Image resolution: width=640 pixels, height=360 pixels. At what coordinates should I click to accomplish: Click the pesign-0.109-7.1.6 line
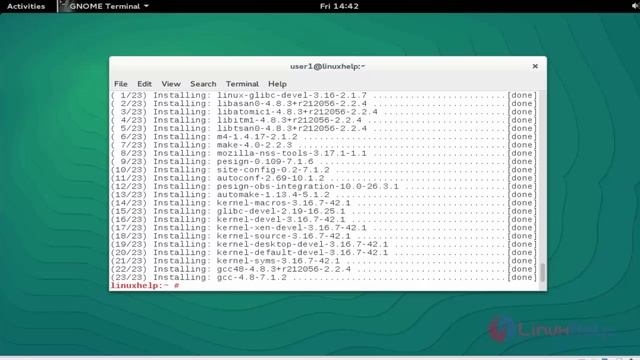click(324, 162)
